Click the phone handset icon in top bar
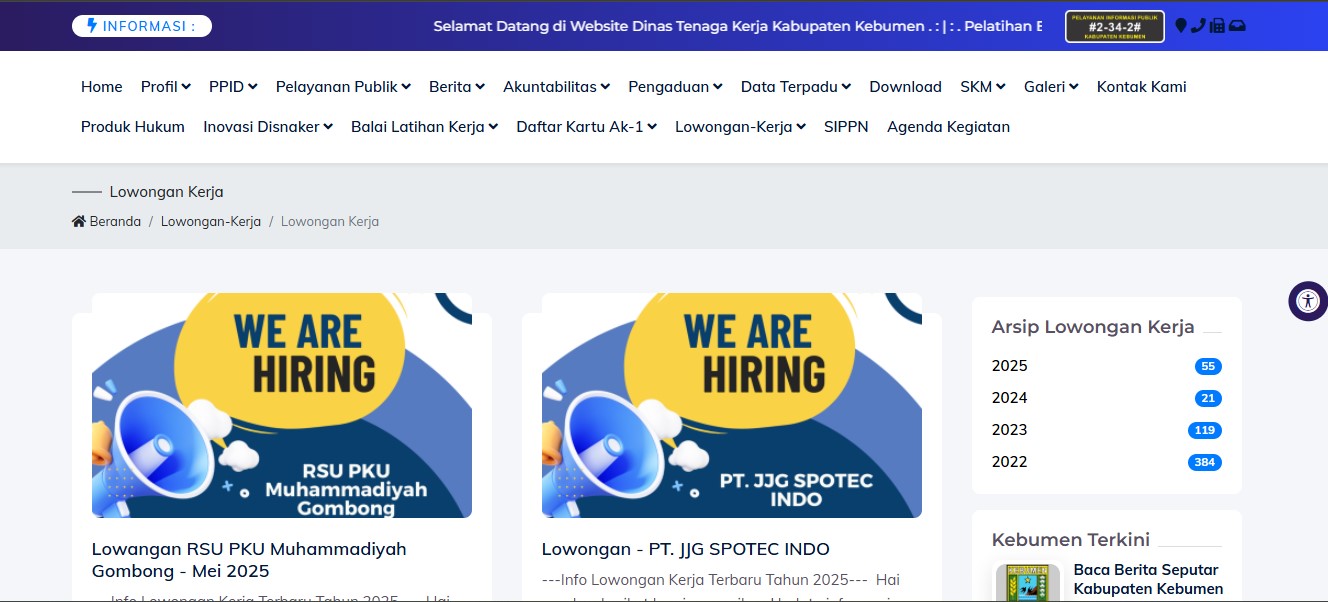Viewport: 1328px width, 602px height. [x=1198, y=26]
